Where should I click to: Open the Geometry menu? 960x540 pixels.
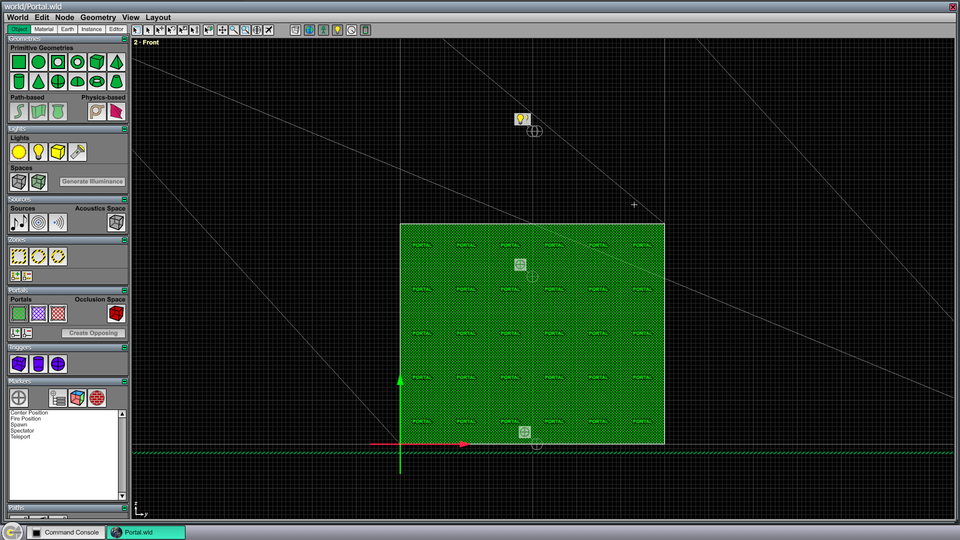click(98, 17)
